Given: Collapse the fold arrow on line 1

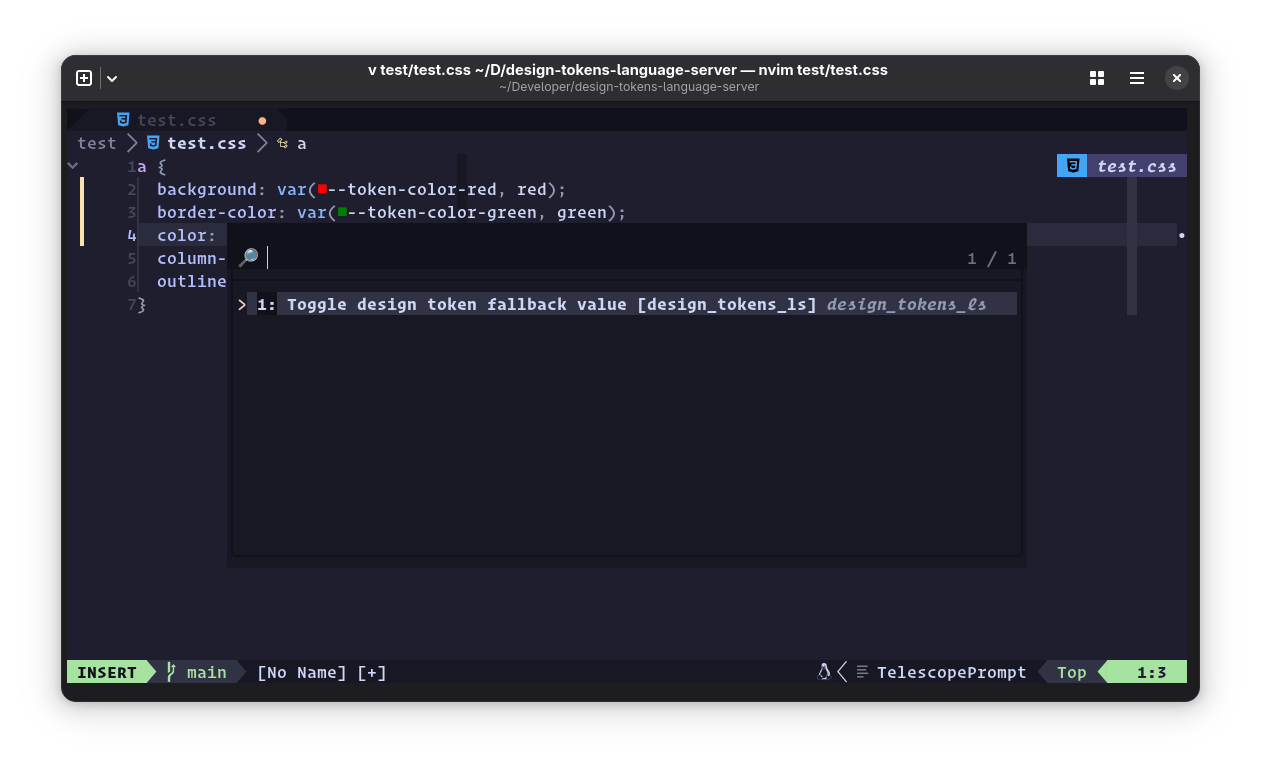Looking at the screenshot, I should 72,165.
